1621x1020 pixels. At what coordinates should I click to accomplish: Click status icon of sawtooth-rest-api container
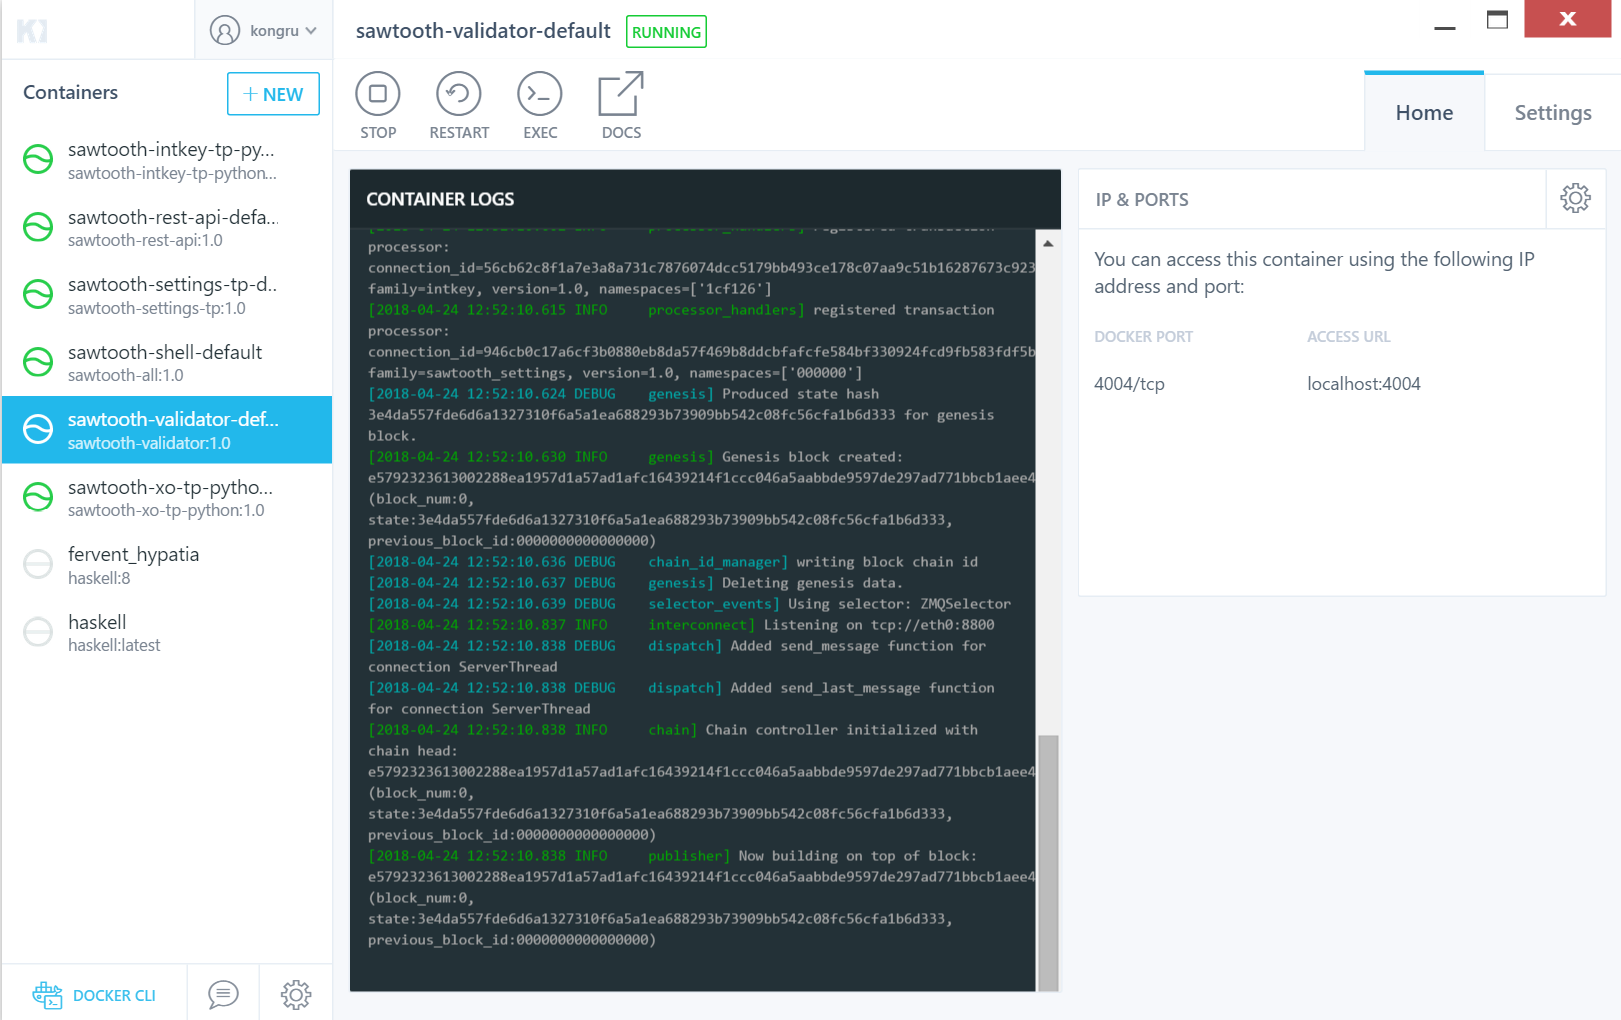(x=38, y=227)
